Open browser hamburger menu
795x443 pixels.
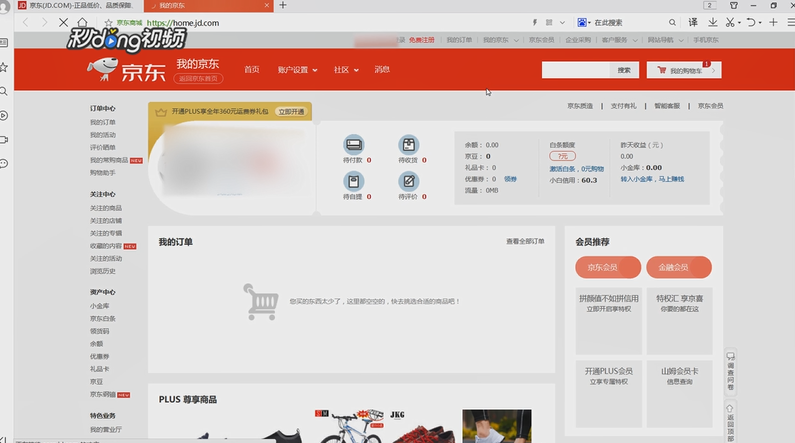point(791,22)
